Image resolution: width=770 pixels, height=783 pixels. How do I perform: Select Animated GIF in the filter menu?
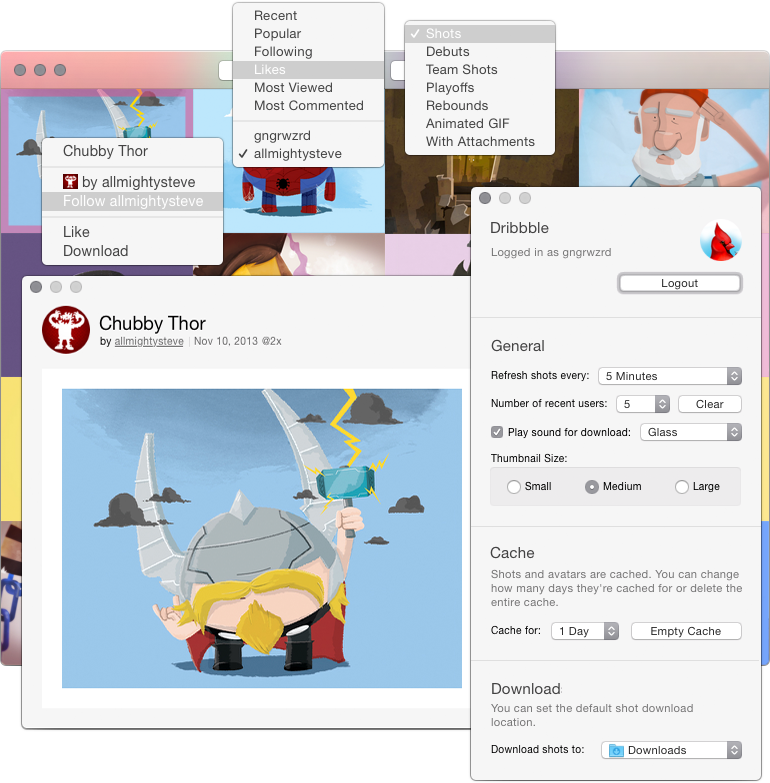click(x=467, y=124)
